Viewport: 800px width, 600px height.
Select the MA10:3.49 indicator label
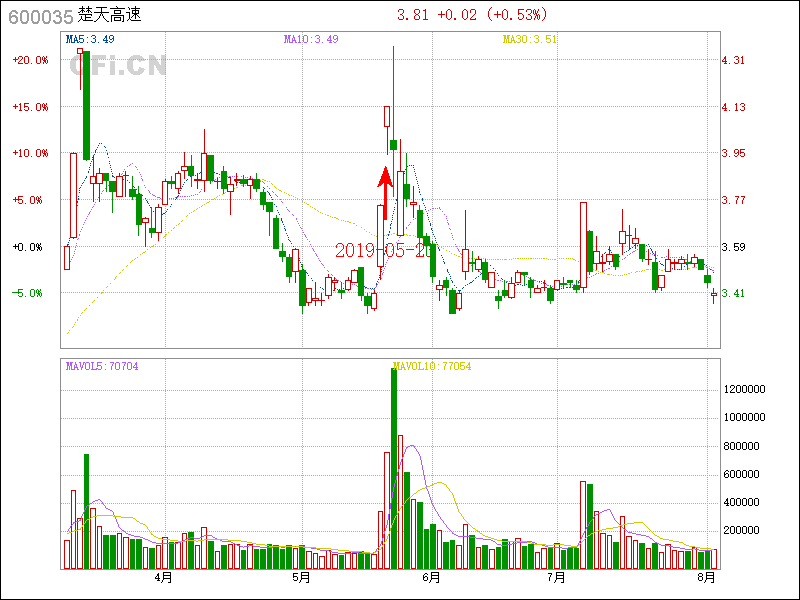click(311, 39)
